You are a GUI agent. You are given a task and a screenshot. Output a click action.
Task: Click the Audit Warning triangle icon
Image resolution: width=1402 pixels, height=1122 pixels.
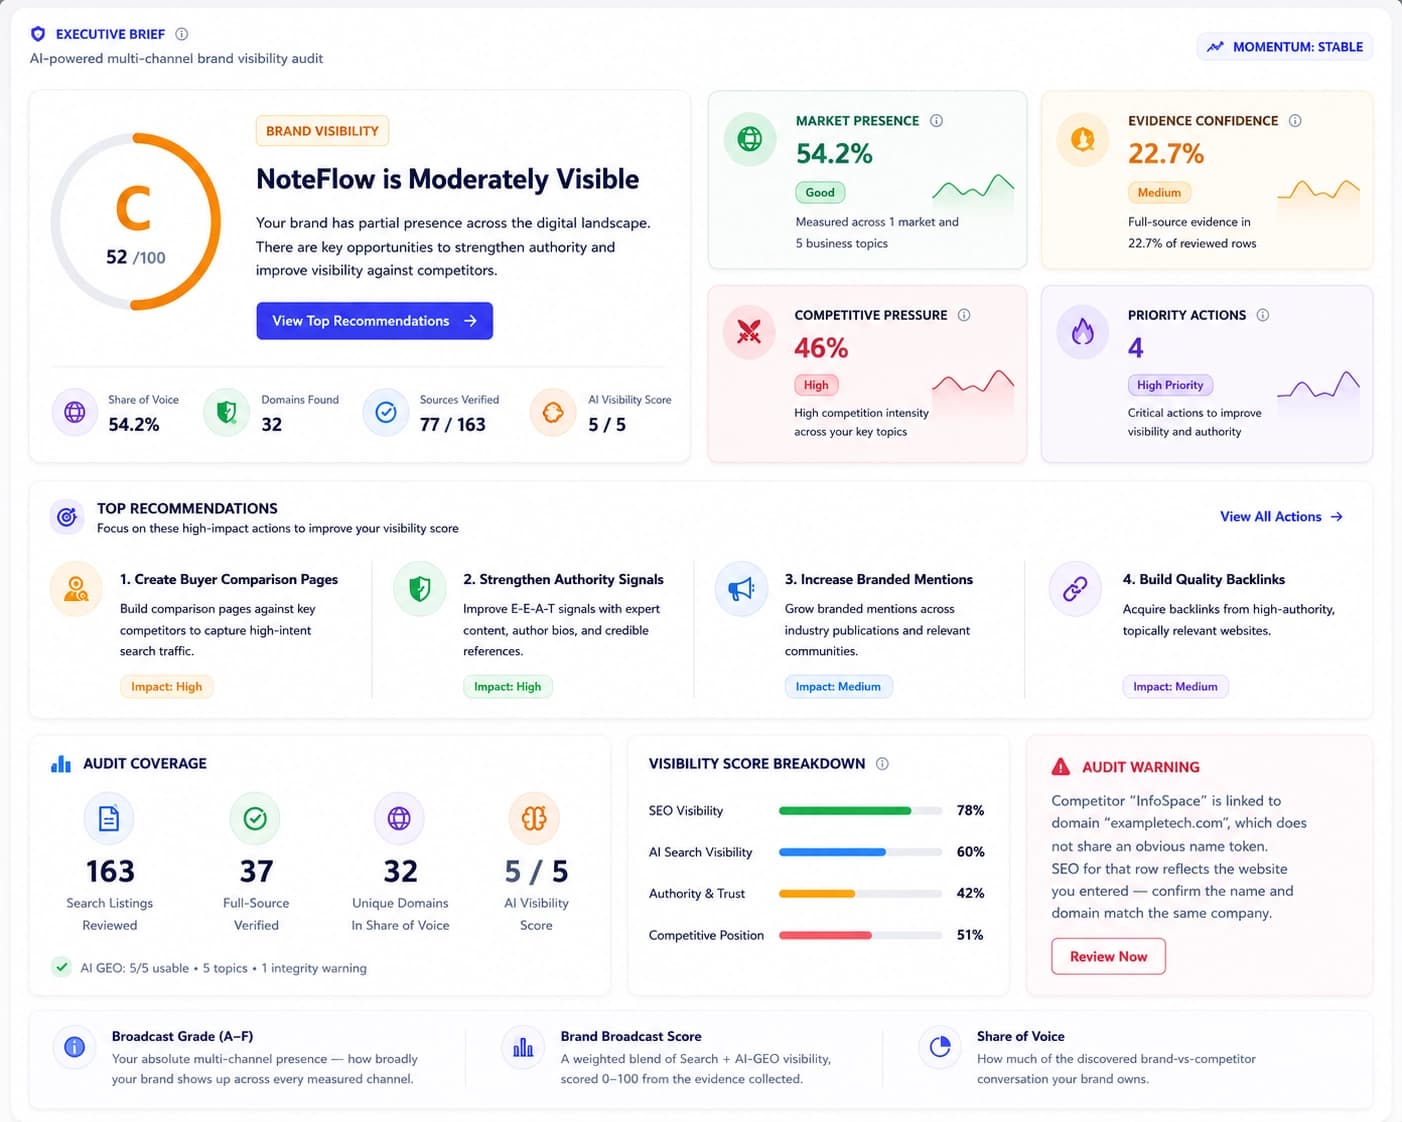pyautogui.click(x=1061, y=767)
